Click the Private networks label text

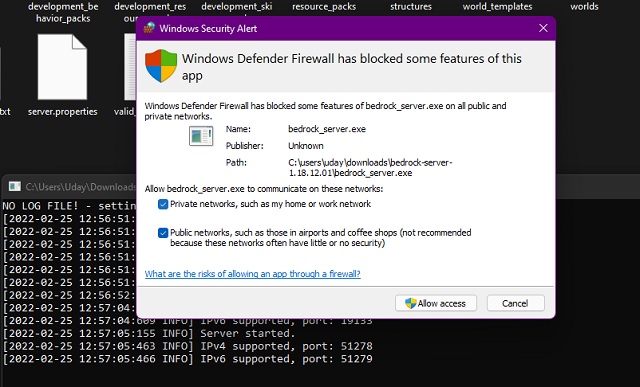click(270, 204)
